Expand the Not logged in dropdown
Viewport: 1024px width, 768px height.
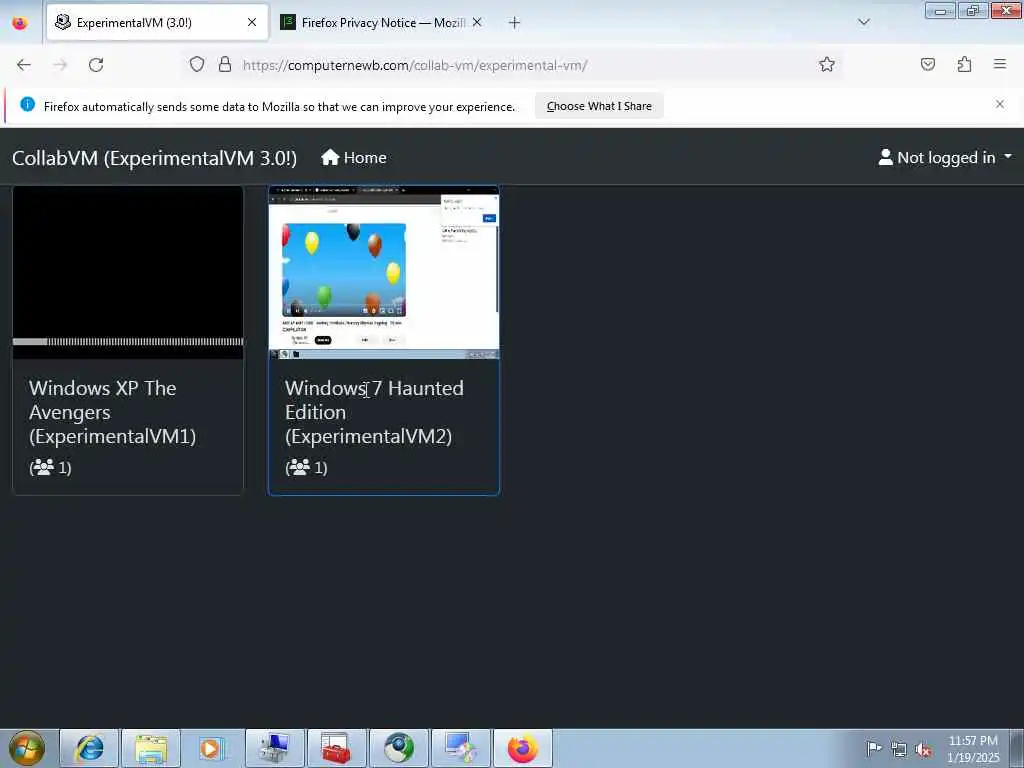[x=945, y=157]
